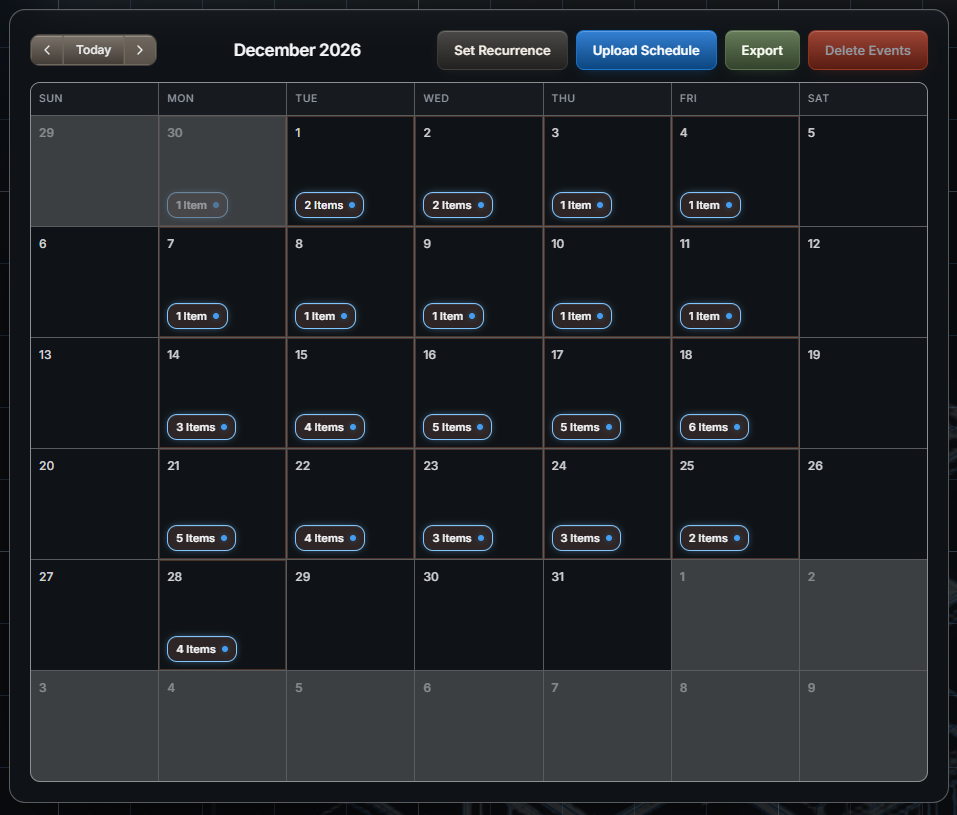Click the TUE column header
The height and width of the screenshot is (815, 957).
click(x=350, y=99)
